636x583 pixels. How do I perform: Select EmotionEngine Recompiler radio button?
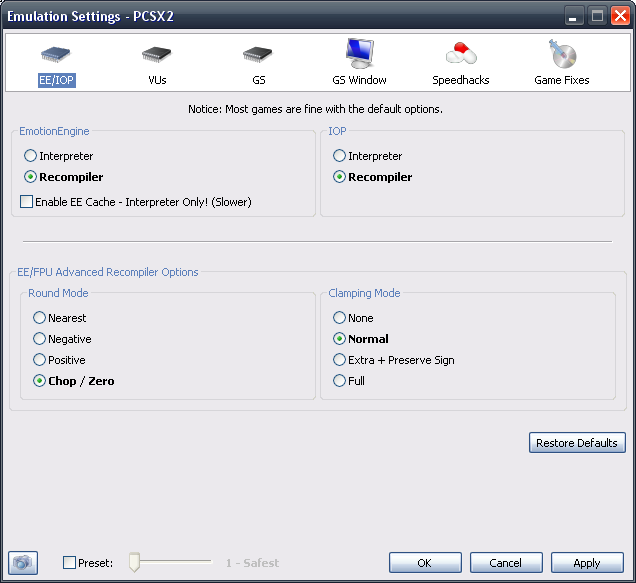click(30, 177)
